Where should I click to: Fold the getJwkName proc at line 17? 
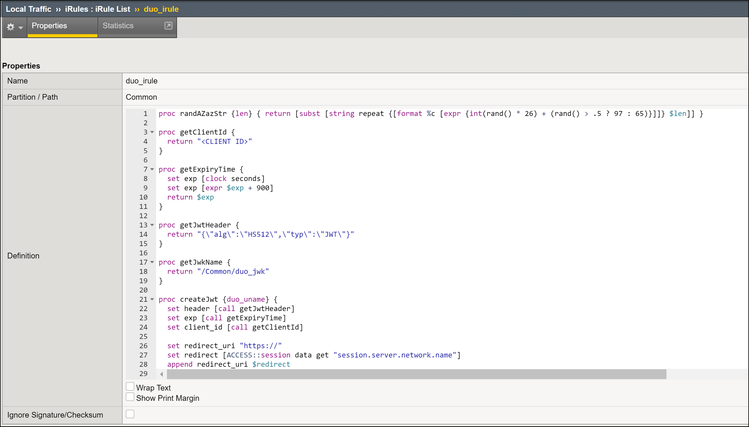click(152, 262)
